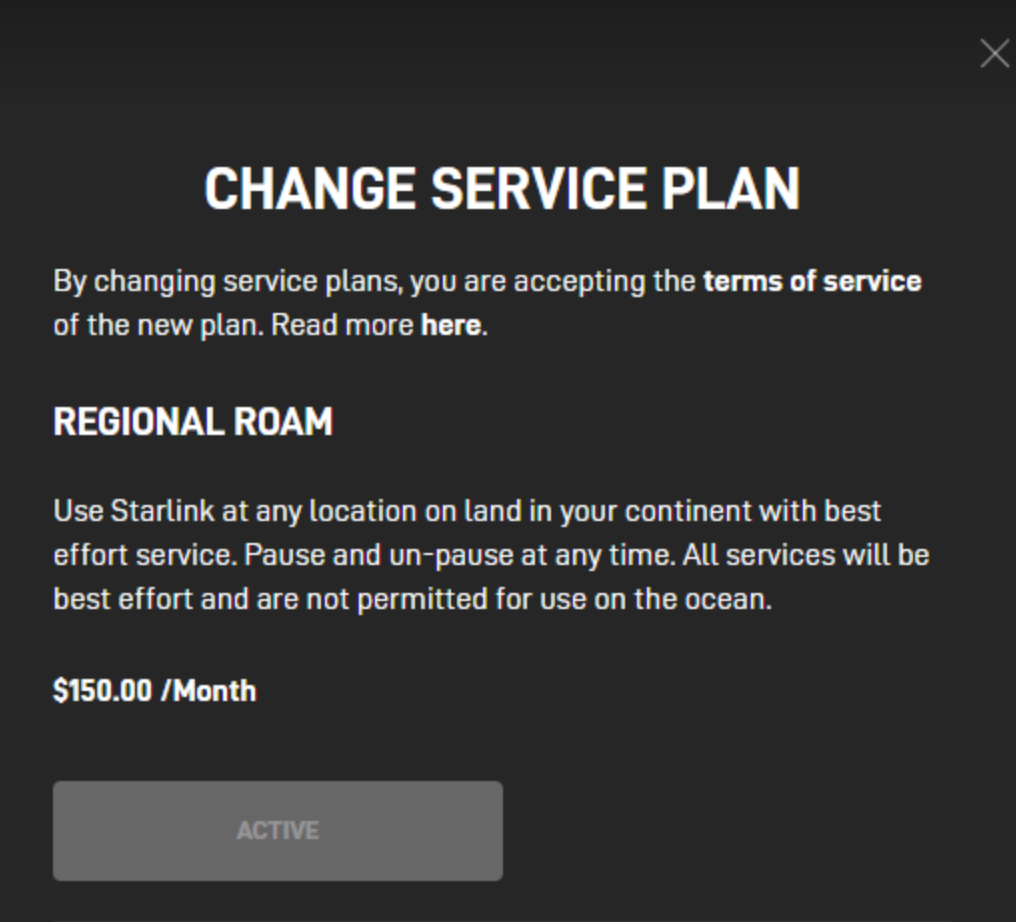
Task: Click the "in your continent" phrase
Action: coord(618,510)
